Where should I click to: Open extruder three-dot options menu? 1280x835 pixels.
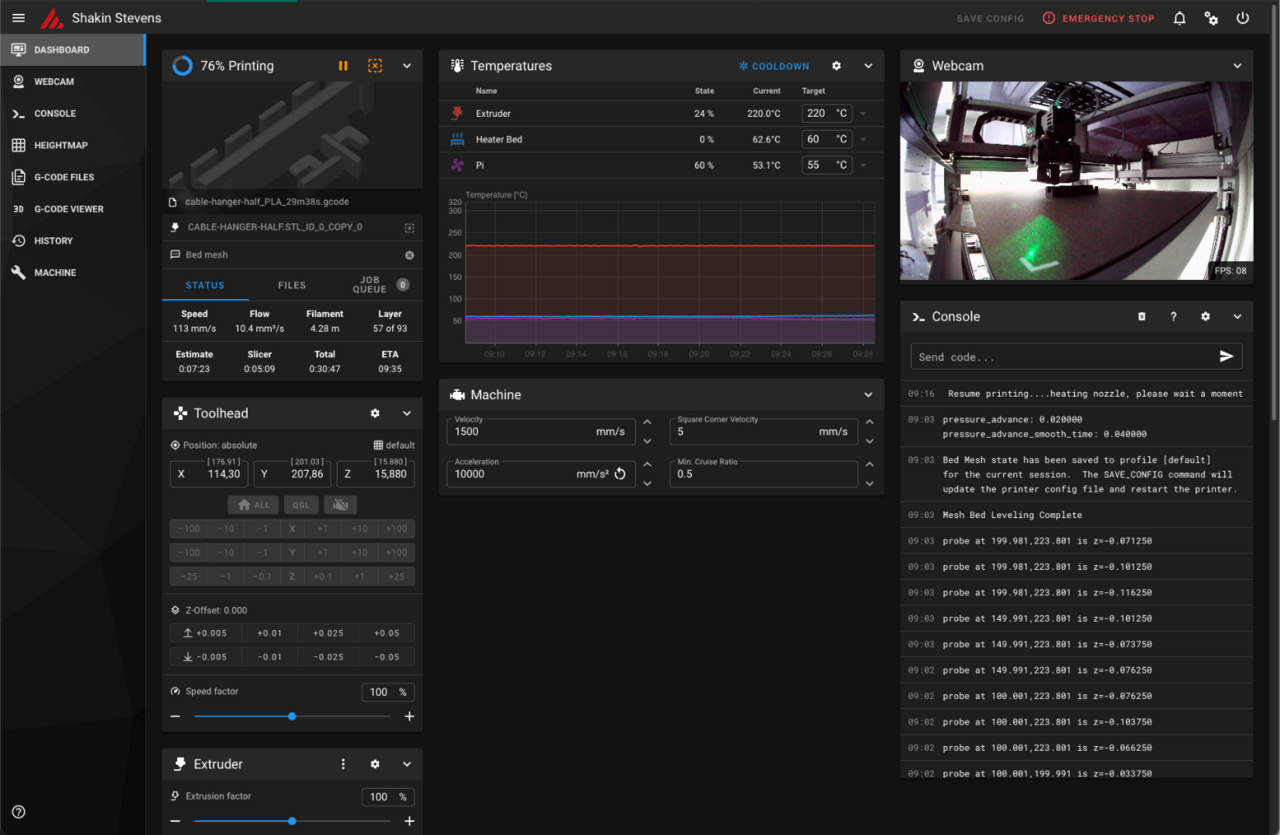click(x=343, y=764)
